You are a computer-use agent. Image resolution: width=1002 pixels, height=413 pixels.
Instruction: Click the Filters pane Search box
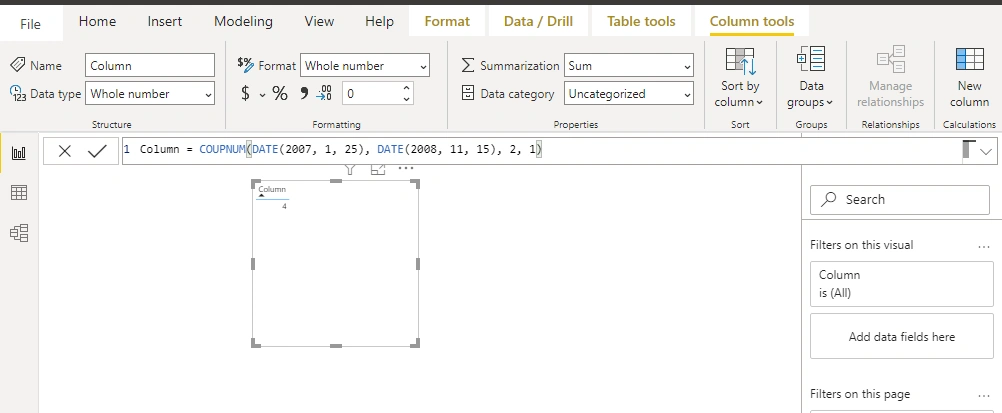[x=900, y=199]
